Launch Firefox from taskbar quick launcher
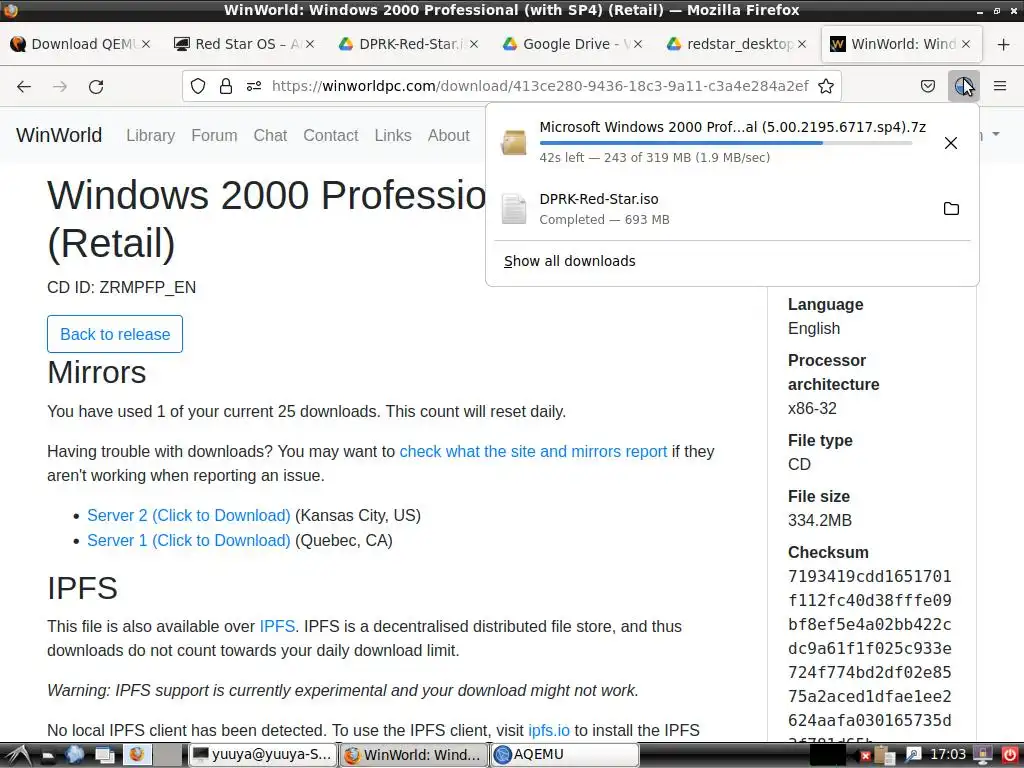Screen dimensions: 1024x768 tap(136, 755)
